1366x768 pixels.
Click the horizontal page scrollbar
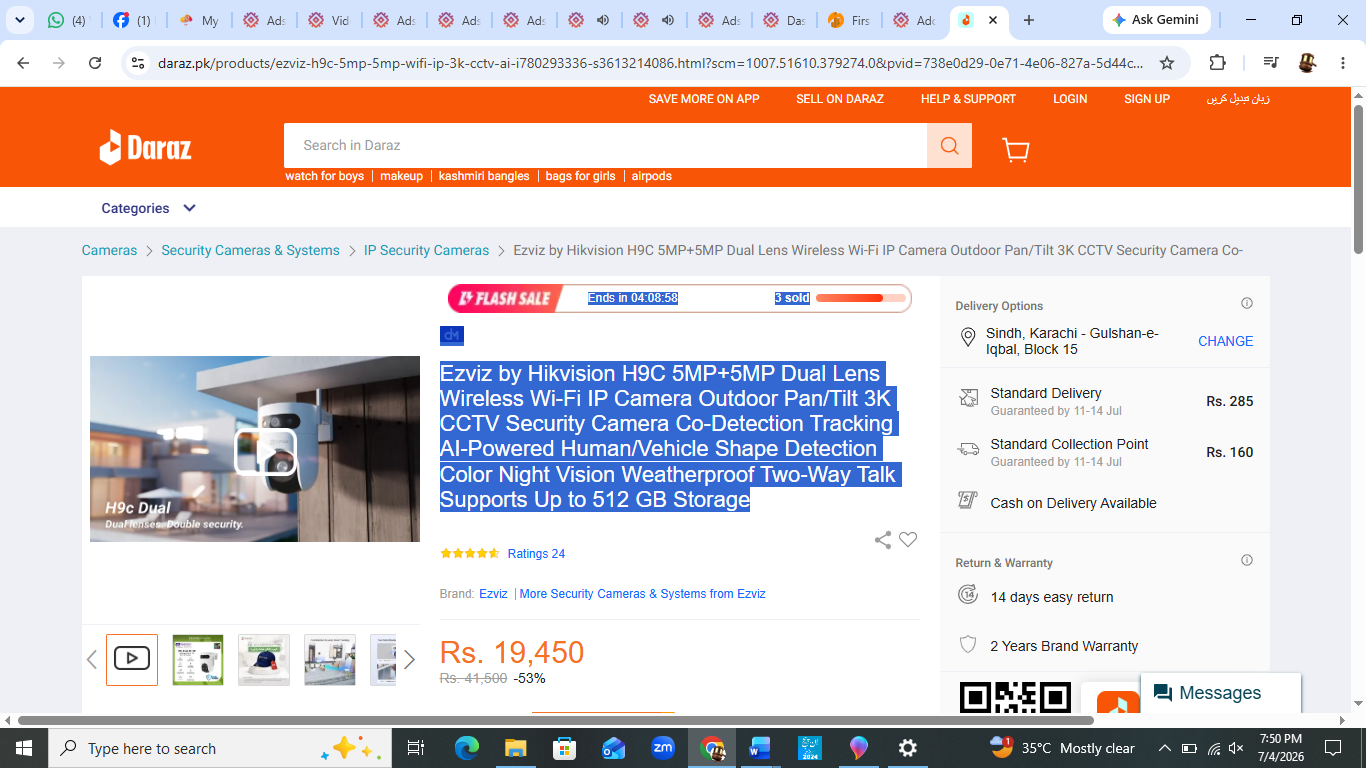click(556, 720)
